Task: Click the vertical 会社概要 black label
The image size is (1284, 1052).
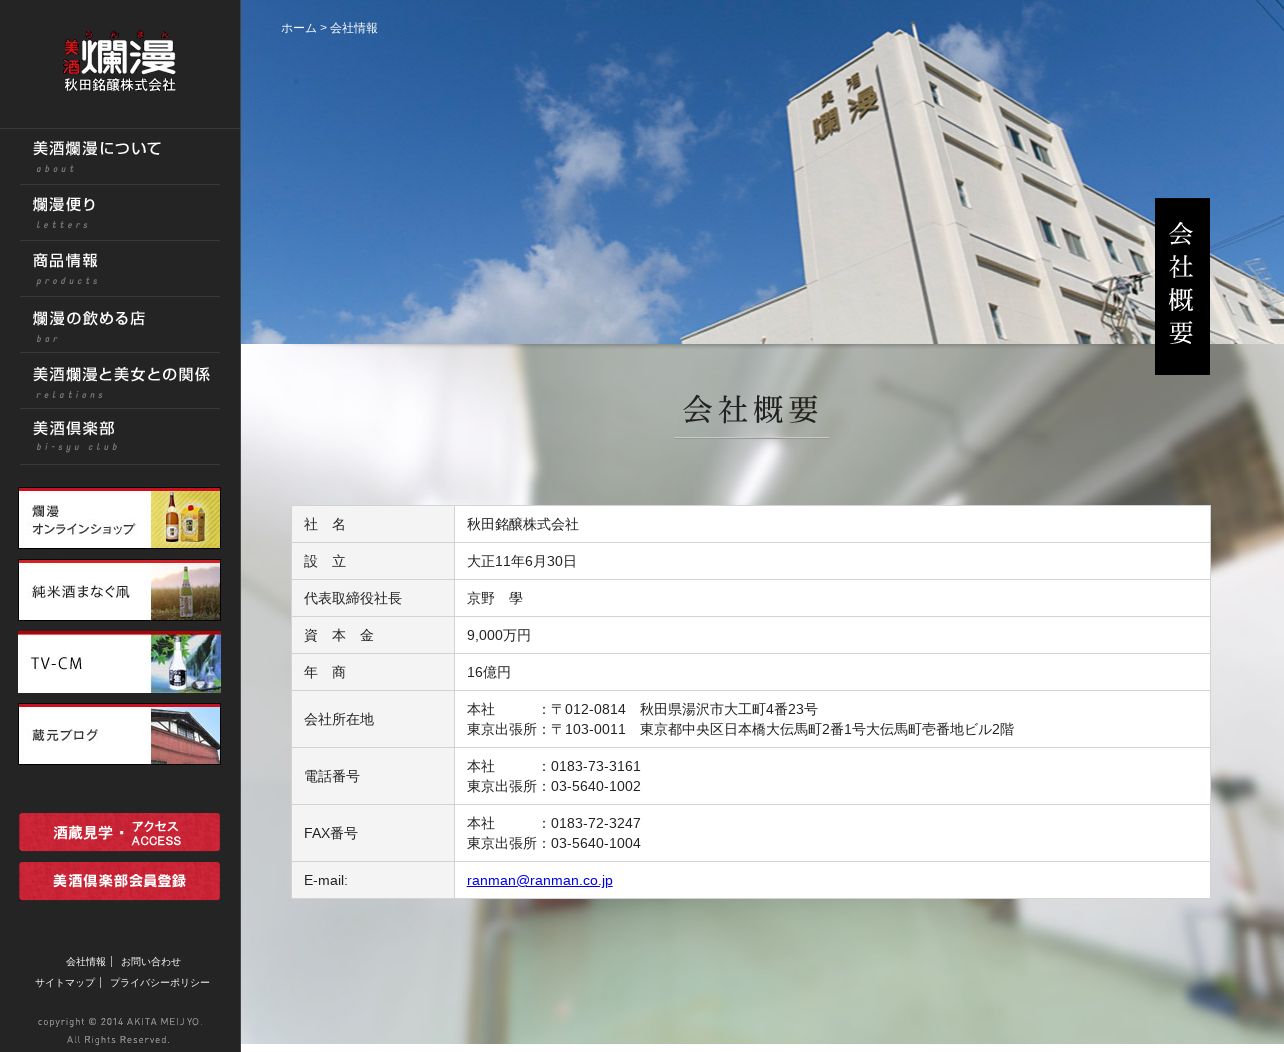Action: click(x=1182, y=286)
